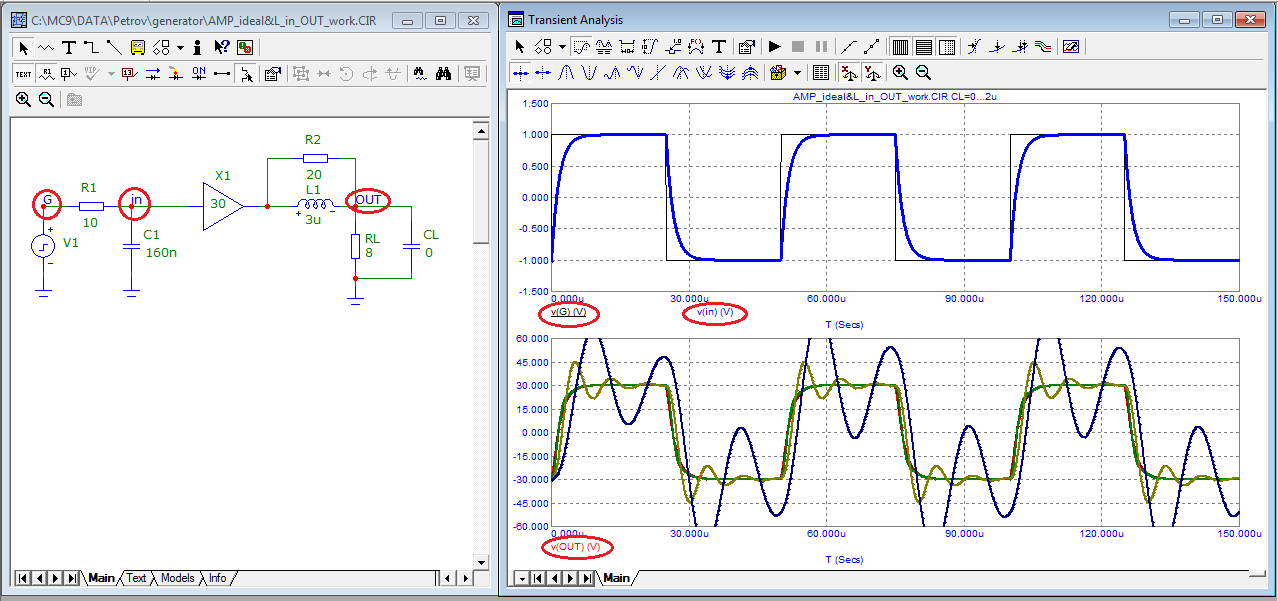This screenshot has height=601, width=1278.
Task: Click the R2 resistor label
Action: point(313,139)
